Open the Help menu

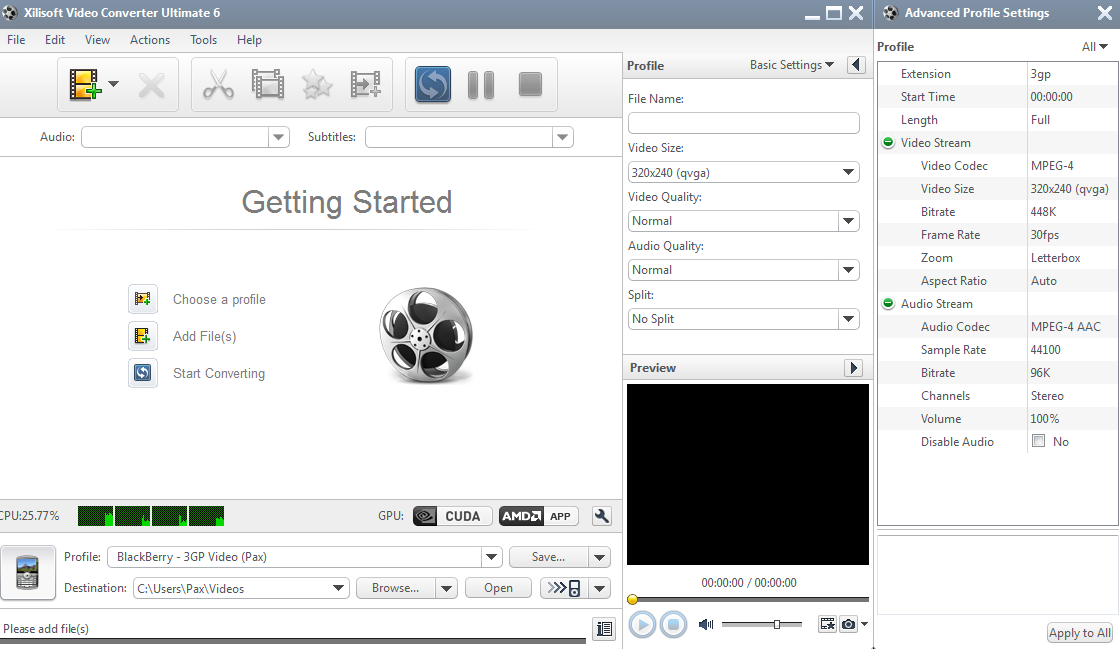click(249, 40)
